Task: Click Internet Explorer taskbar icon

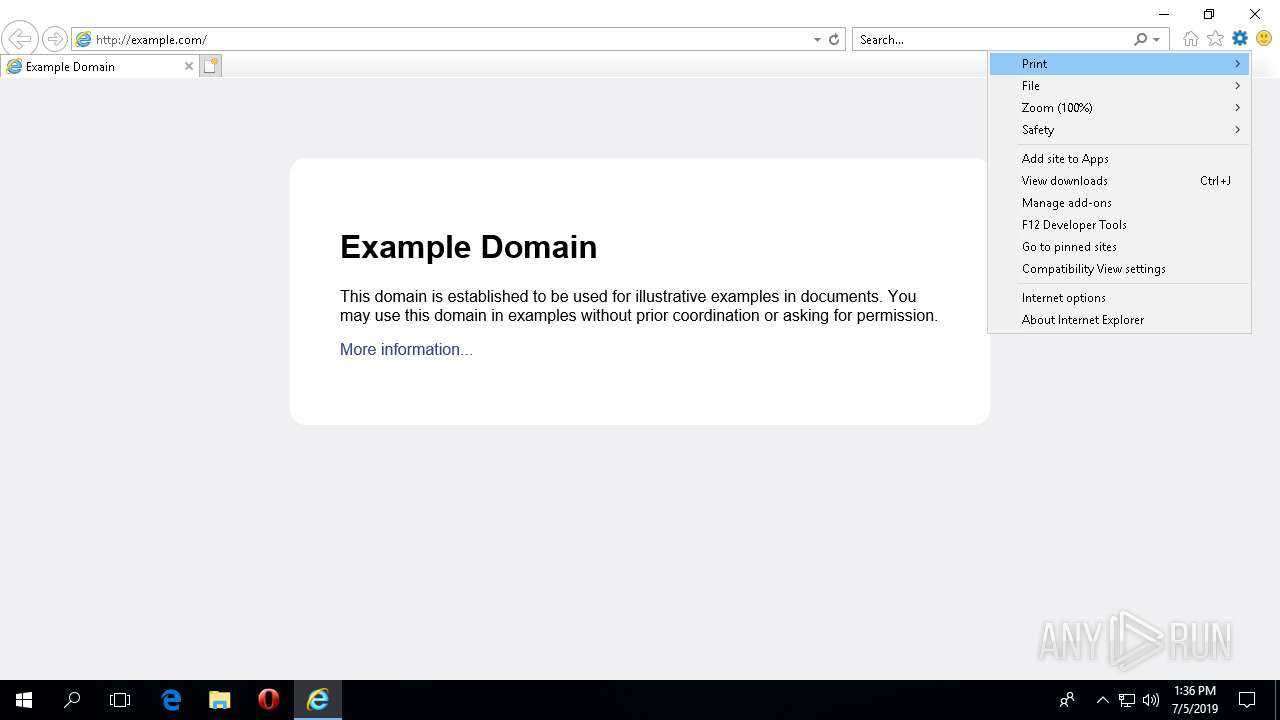Action: pos(318,700)
